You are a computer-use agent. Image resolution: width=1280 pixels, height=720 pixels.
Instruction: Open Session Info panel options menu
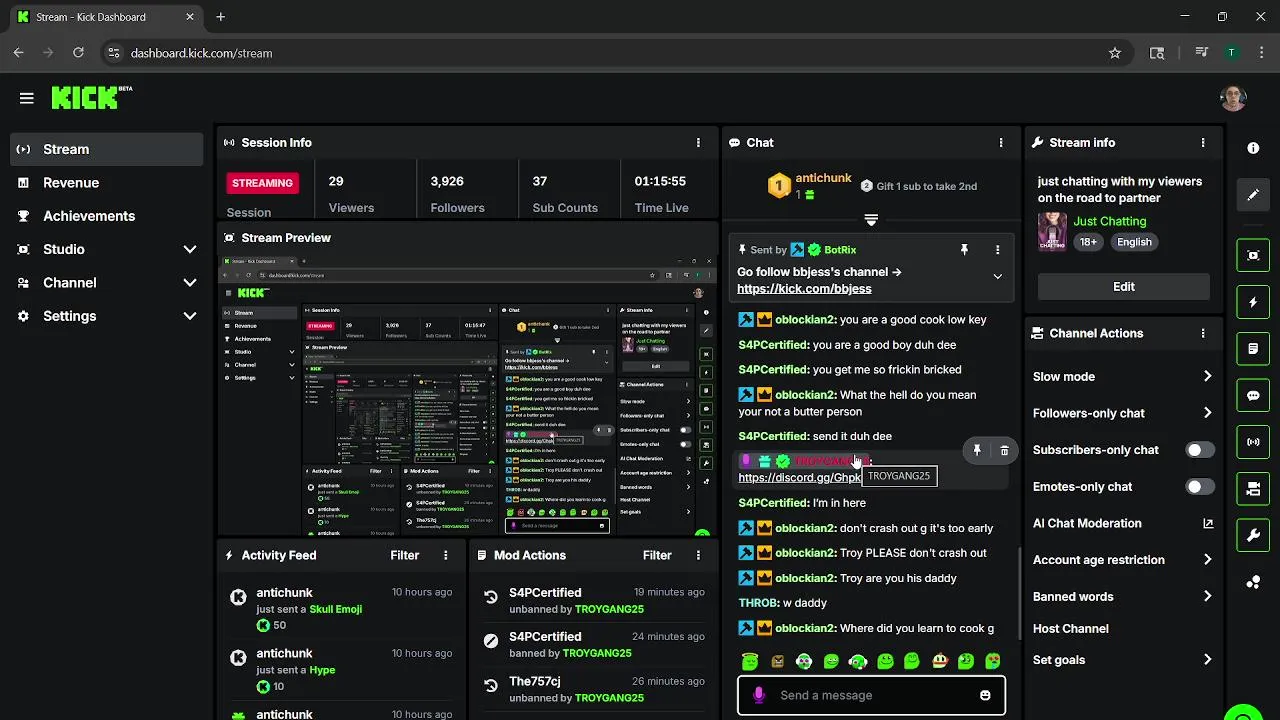(x=698, y=143)
